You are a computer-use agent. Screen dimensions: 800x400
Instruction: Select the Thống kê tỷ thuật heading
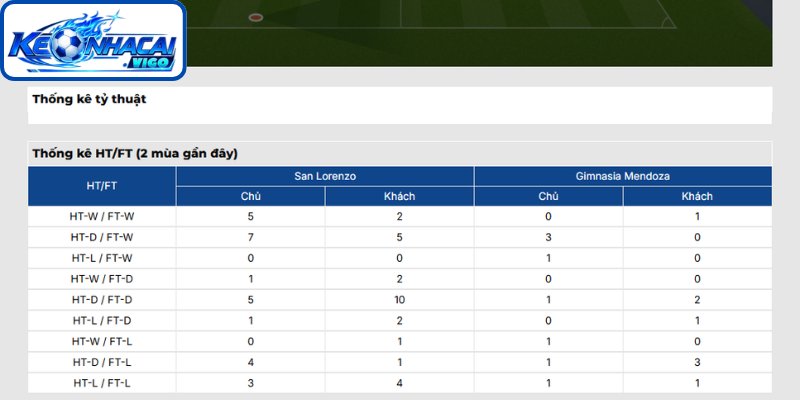pyautogui.click(x=89, y=99)
